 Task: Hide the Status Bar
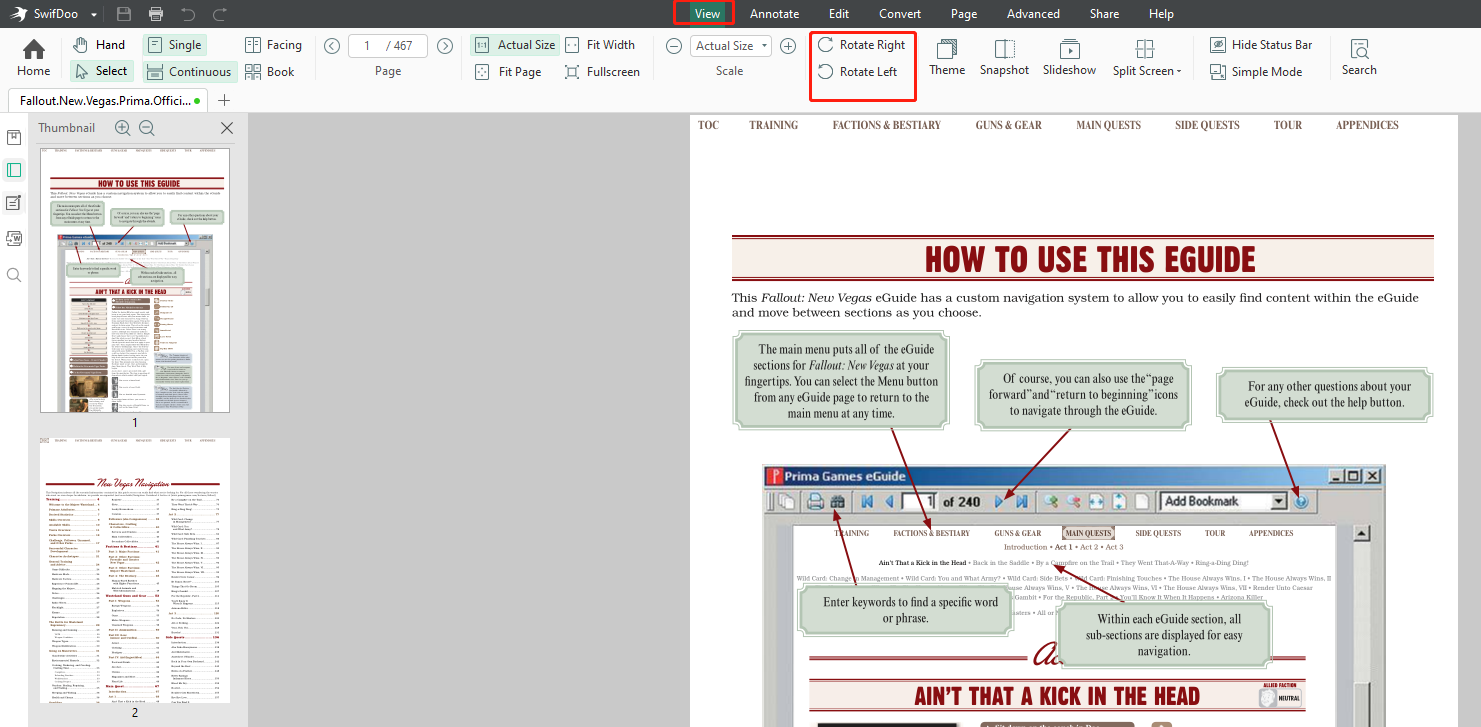point(1260,45)
